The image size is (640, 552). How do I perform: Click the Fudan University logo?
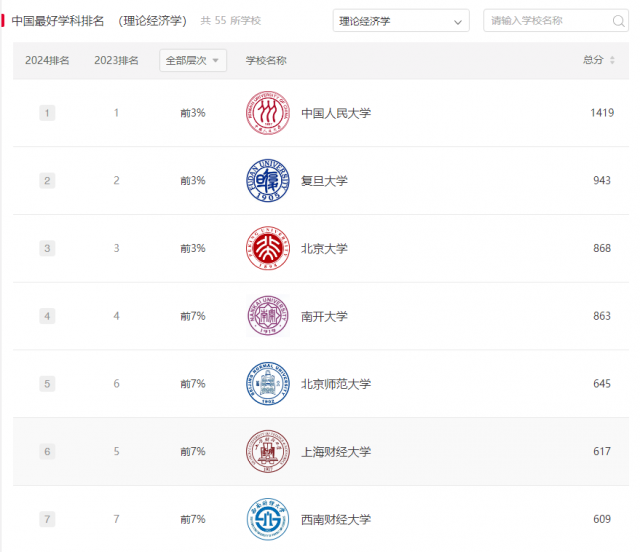pos(267,181)
